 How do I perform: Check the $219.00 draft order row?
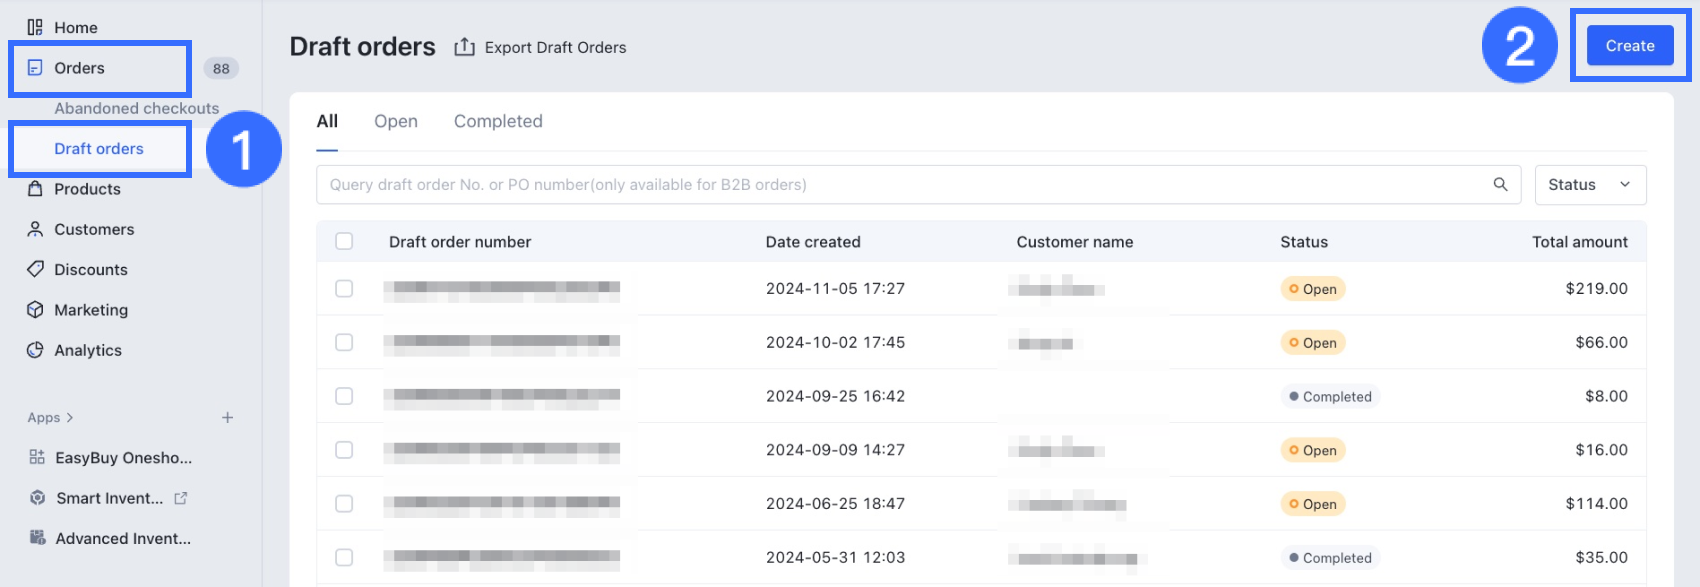click(x=344, y=288)
